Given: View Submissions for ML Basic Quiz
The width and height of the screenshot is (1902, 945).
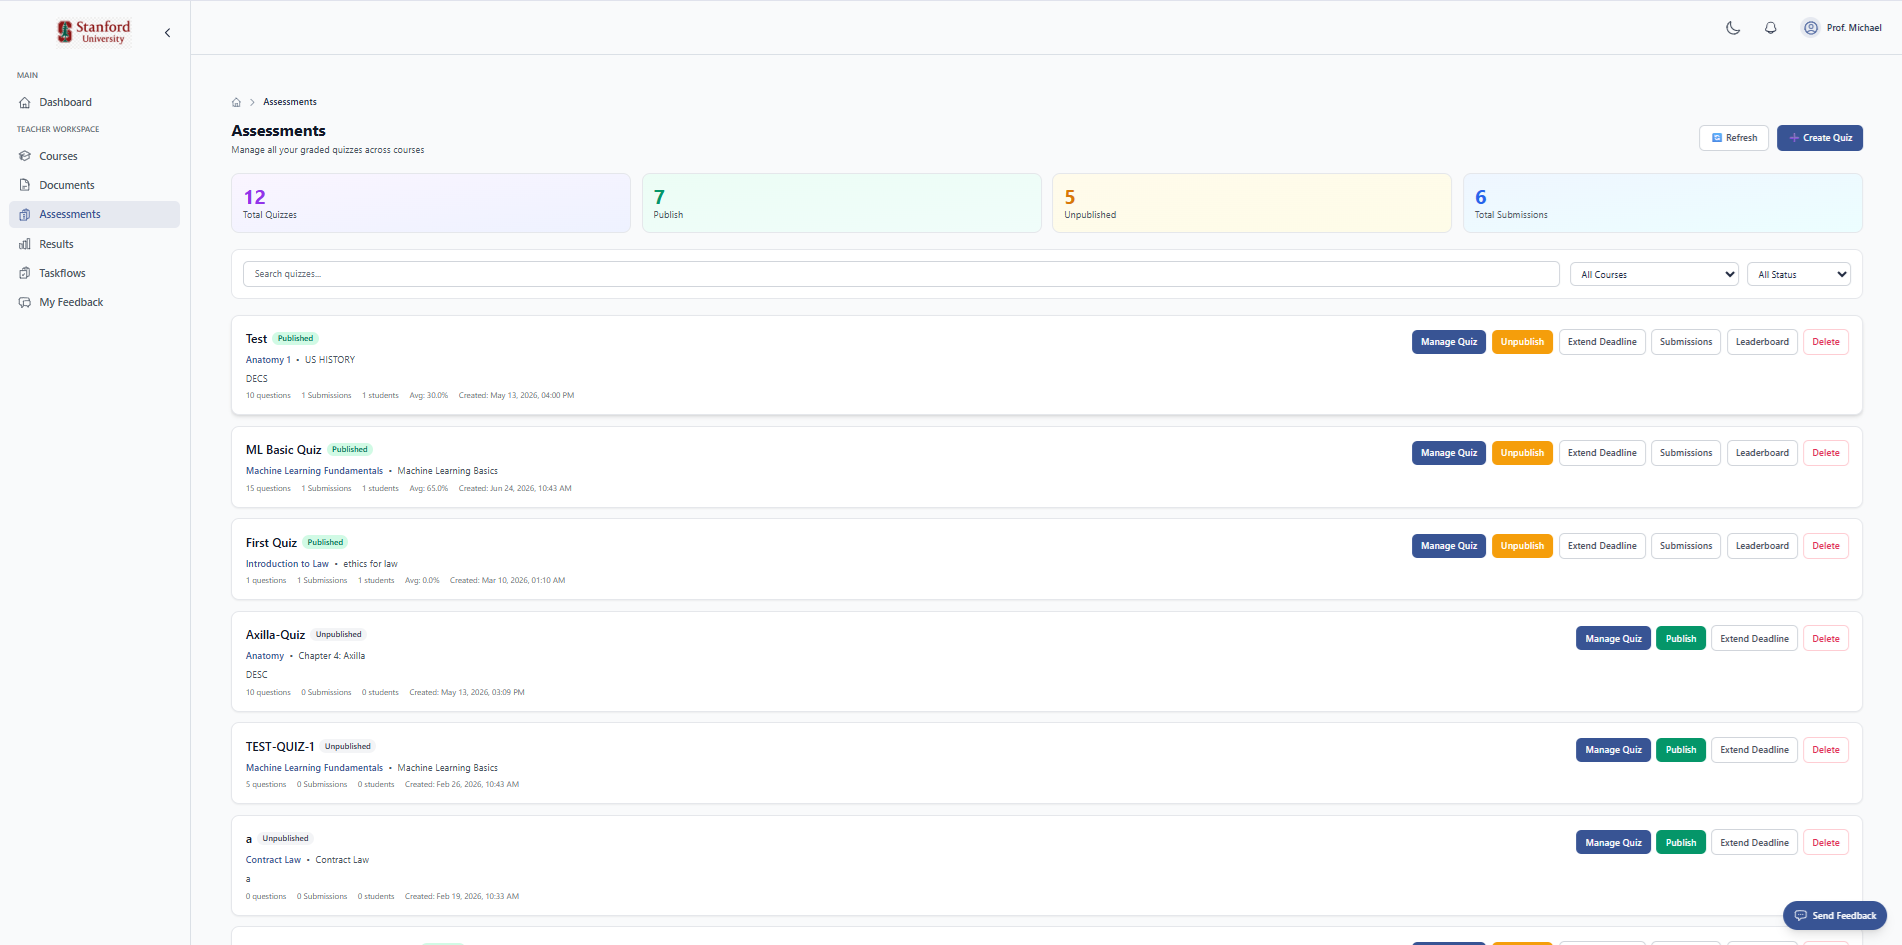Looking at the screenshot, I should pyautogui.click(x=1686, y=453).
